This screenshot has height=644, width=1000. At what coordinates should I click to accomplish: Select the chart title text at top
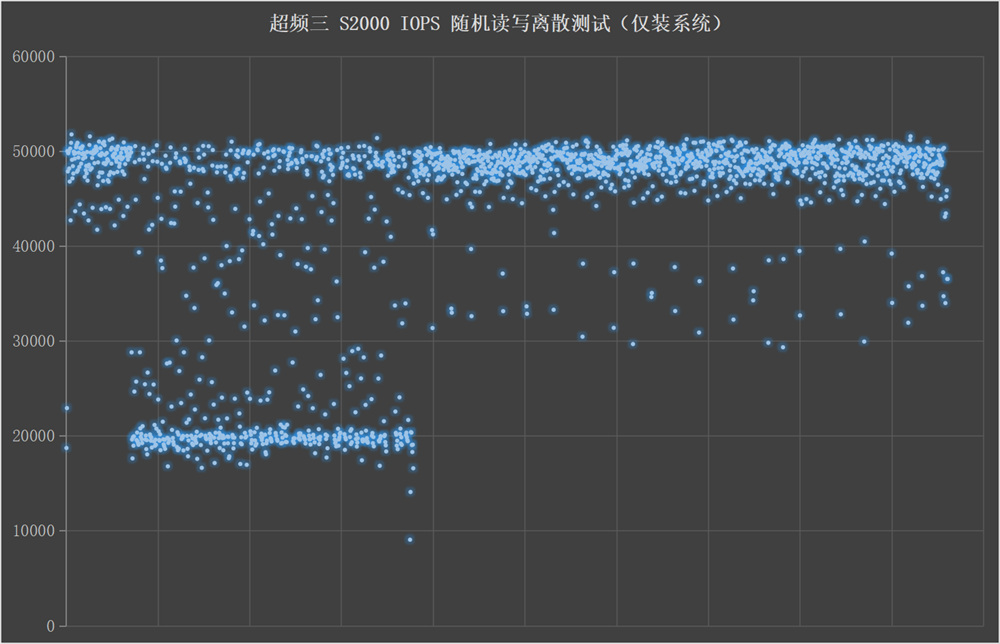point(496,24)
